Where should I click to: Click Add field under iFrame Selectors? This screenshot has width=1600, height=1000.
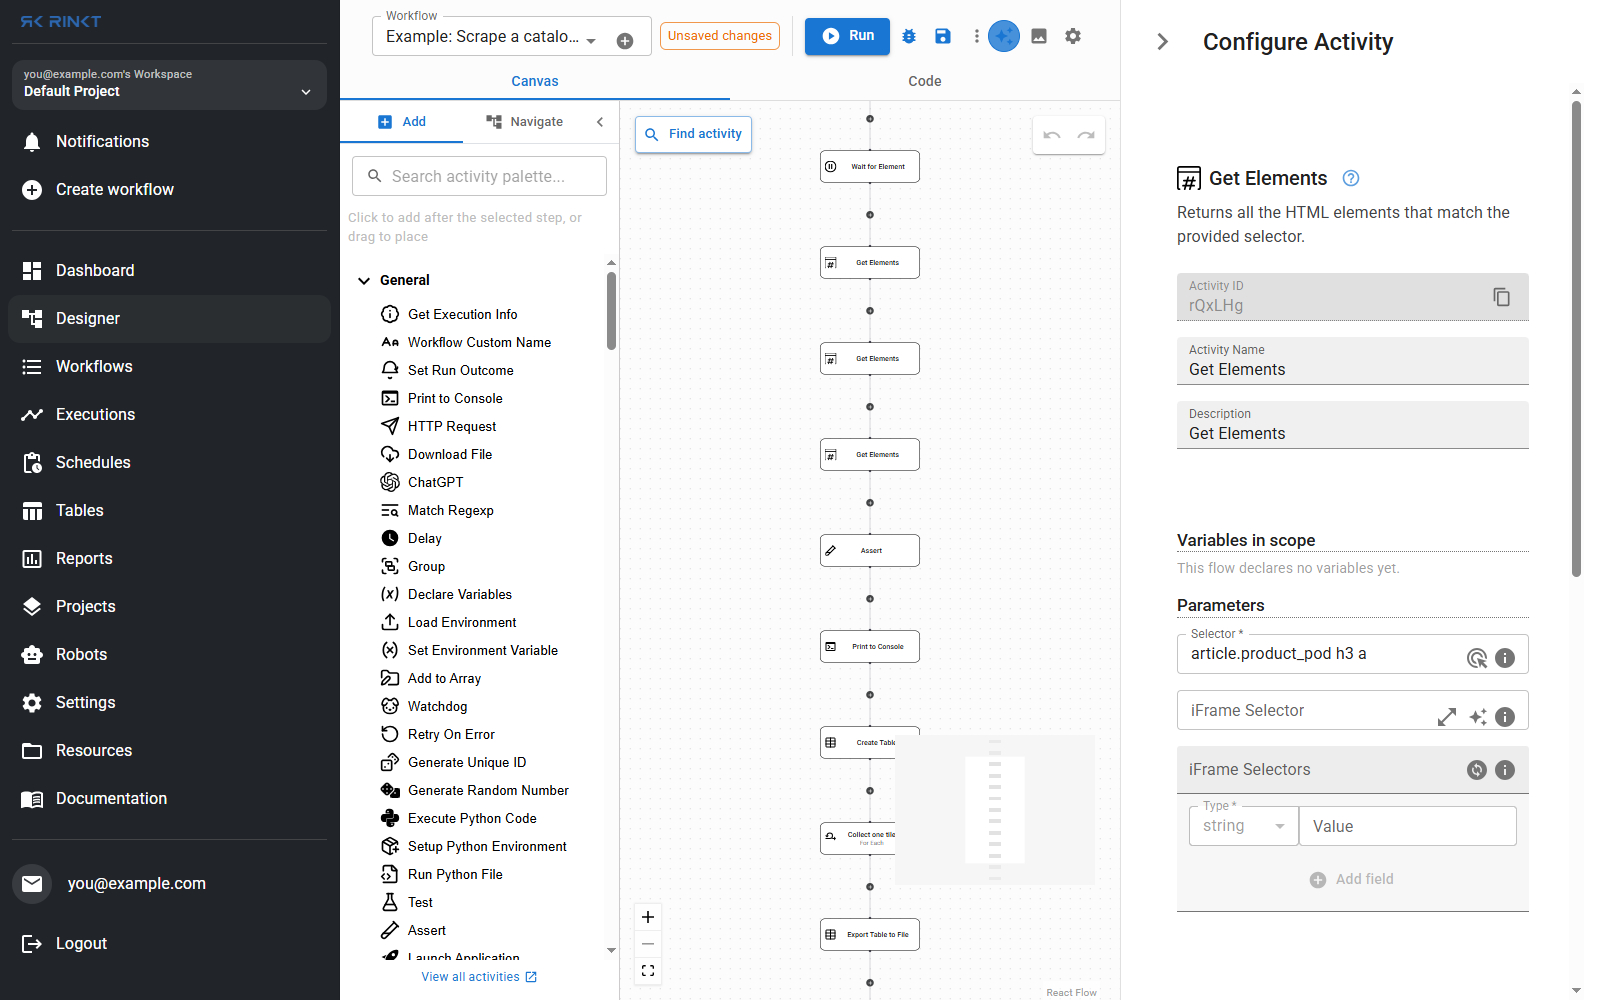tap(1352, 879)
